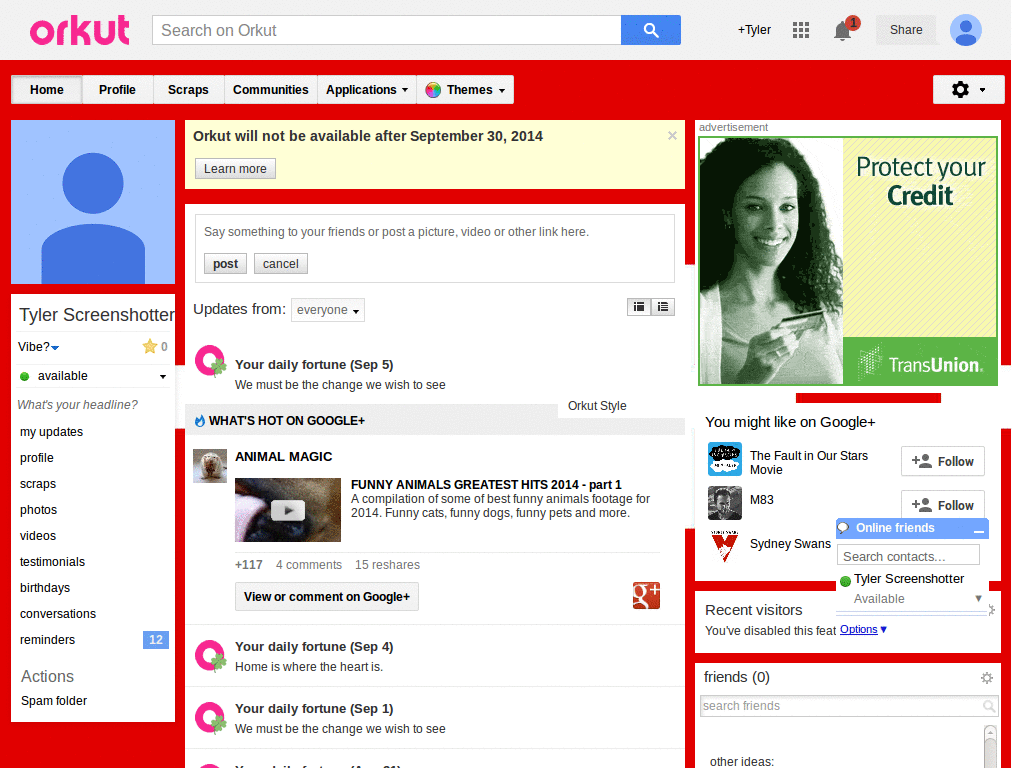Image resolution: width=1024 pixels, height=768 pixels.
Task: Open the Funny Animals Greatest Hits title
Action: [486, 485]
